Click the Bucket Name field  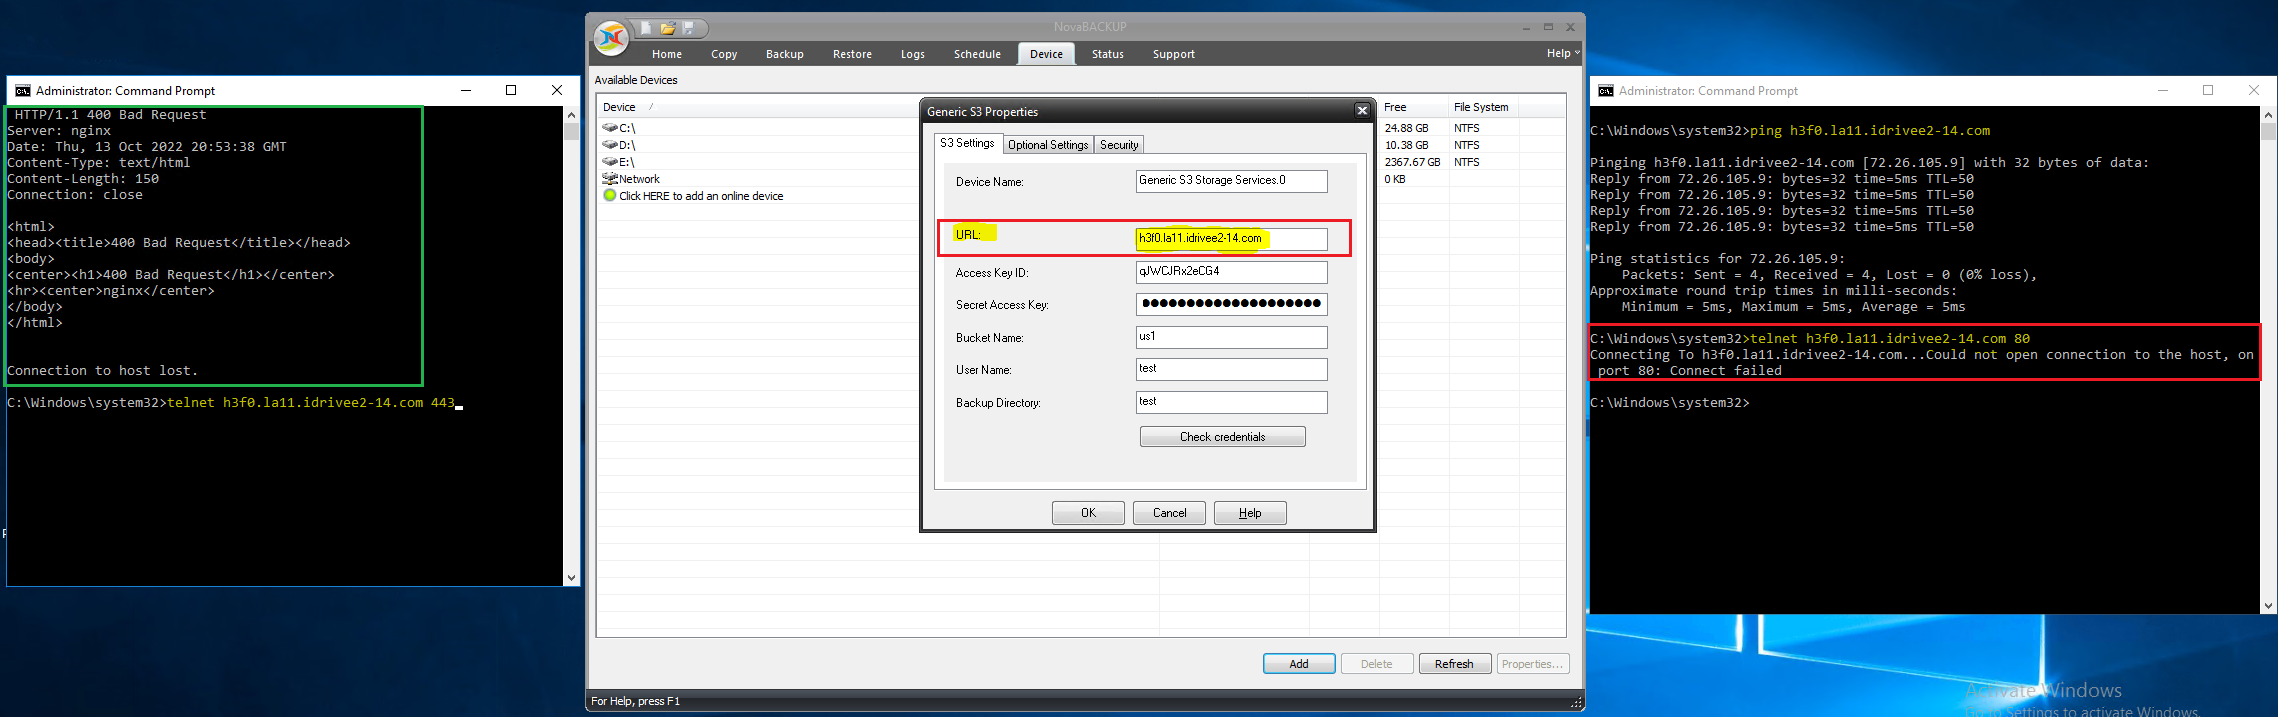pyautogui.click(x=1232, y=337)
